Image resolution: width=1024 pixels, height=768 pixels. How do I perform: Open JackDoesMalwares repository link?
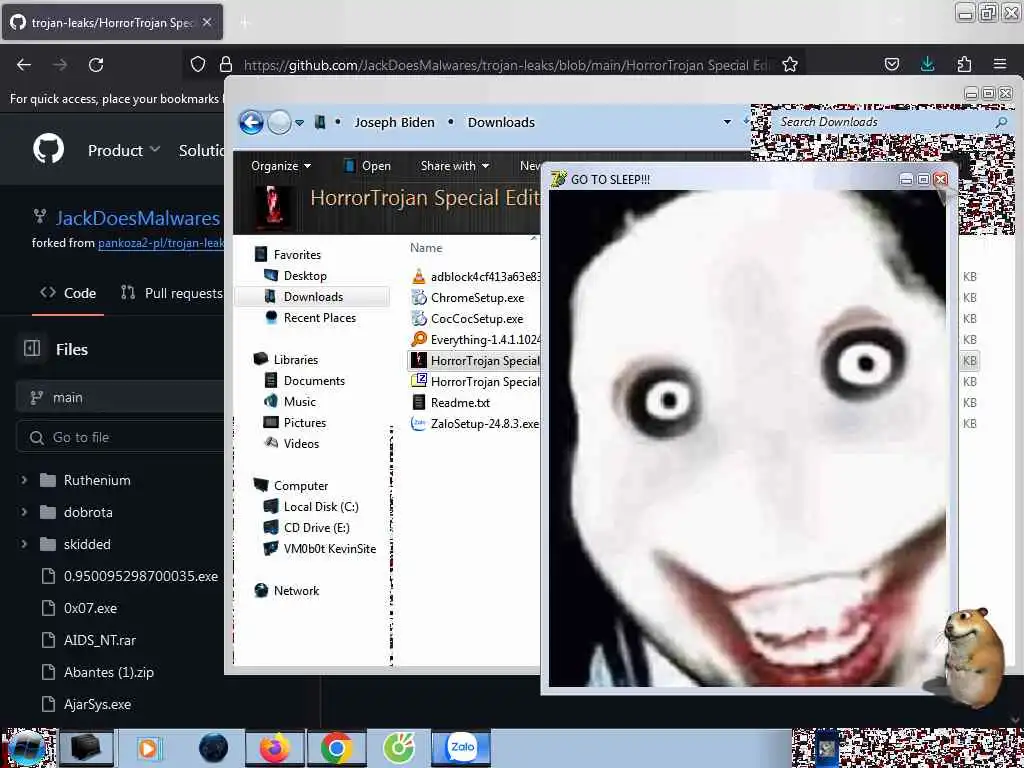tap(138, 218)
